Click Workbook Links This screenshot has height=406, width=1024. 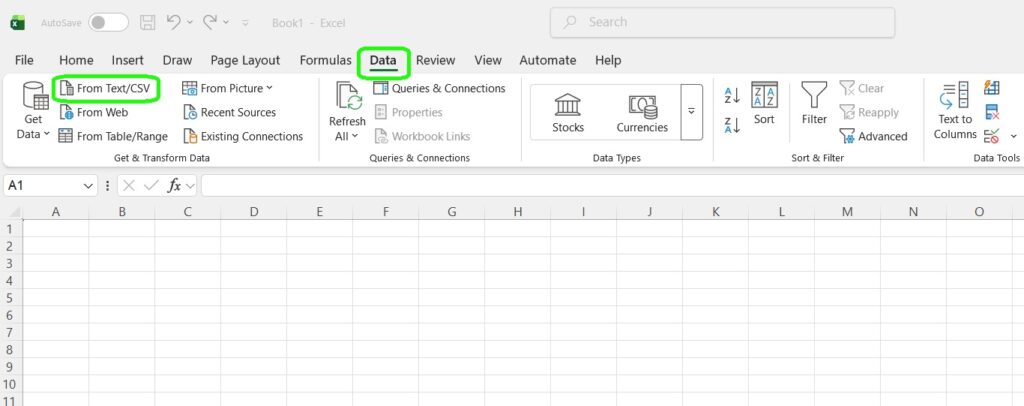point(423,136)
